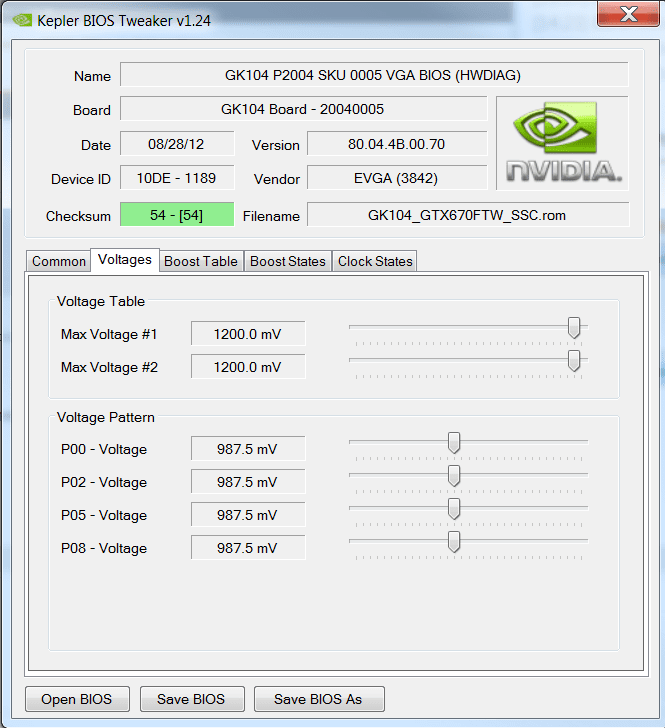Click the Device ID label
Screen dimensions: 665x728
81,179
